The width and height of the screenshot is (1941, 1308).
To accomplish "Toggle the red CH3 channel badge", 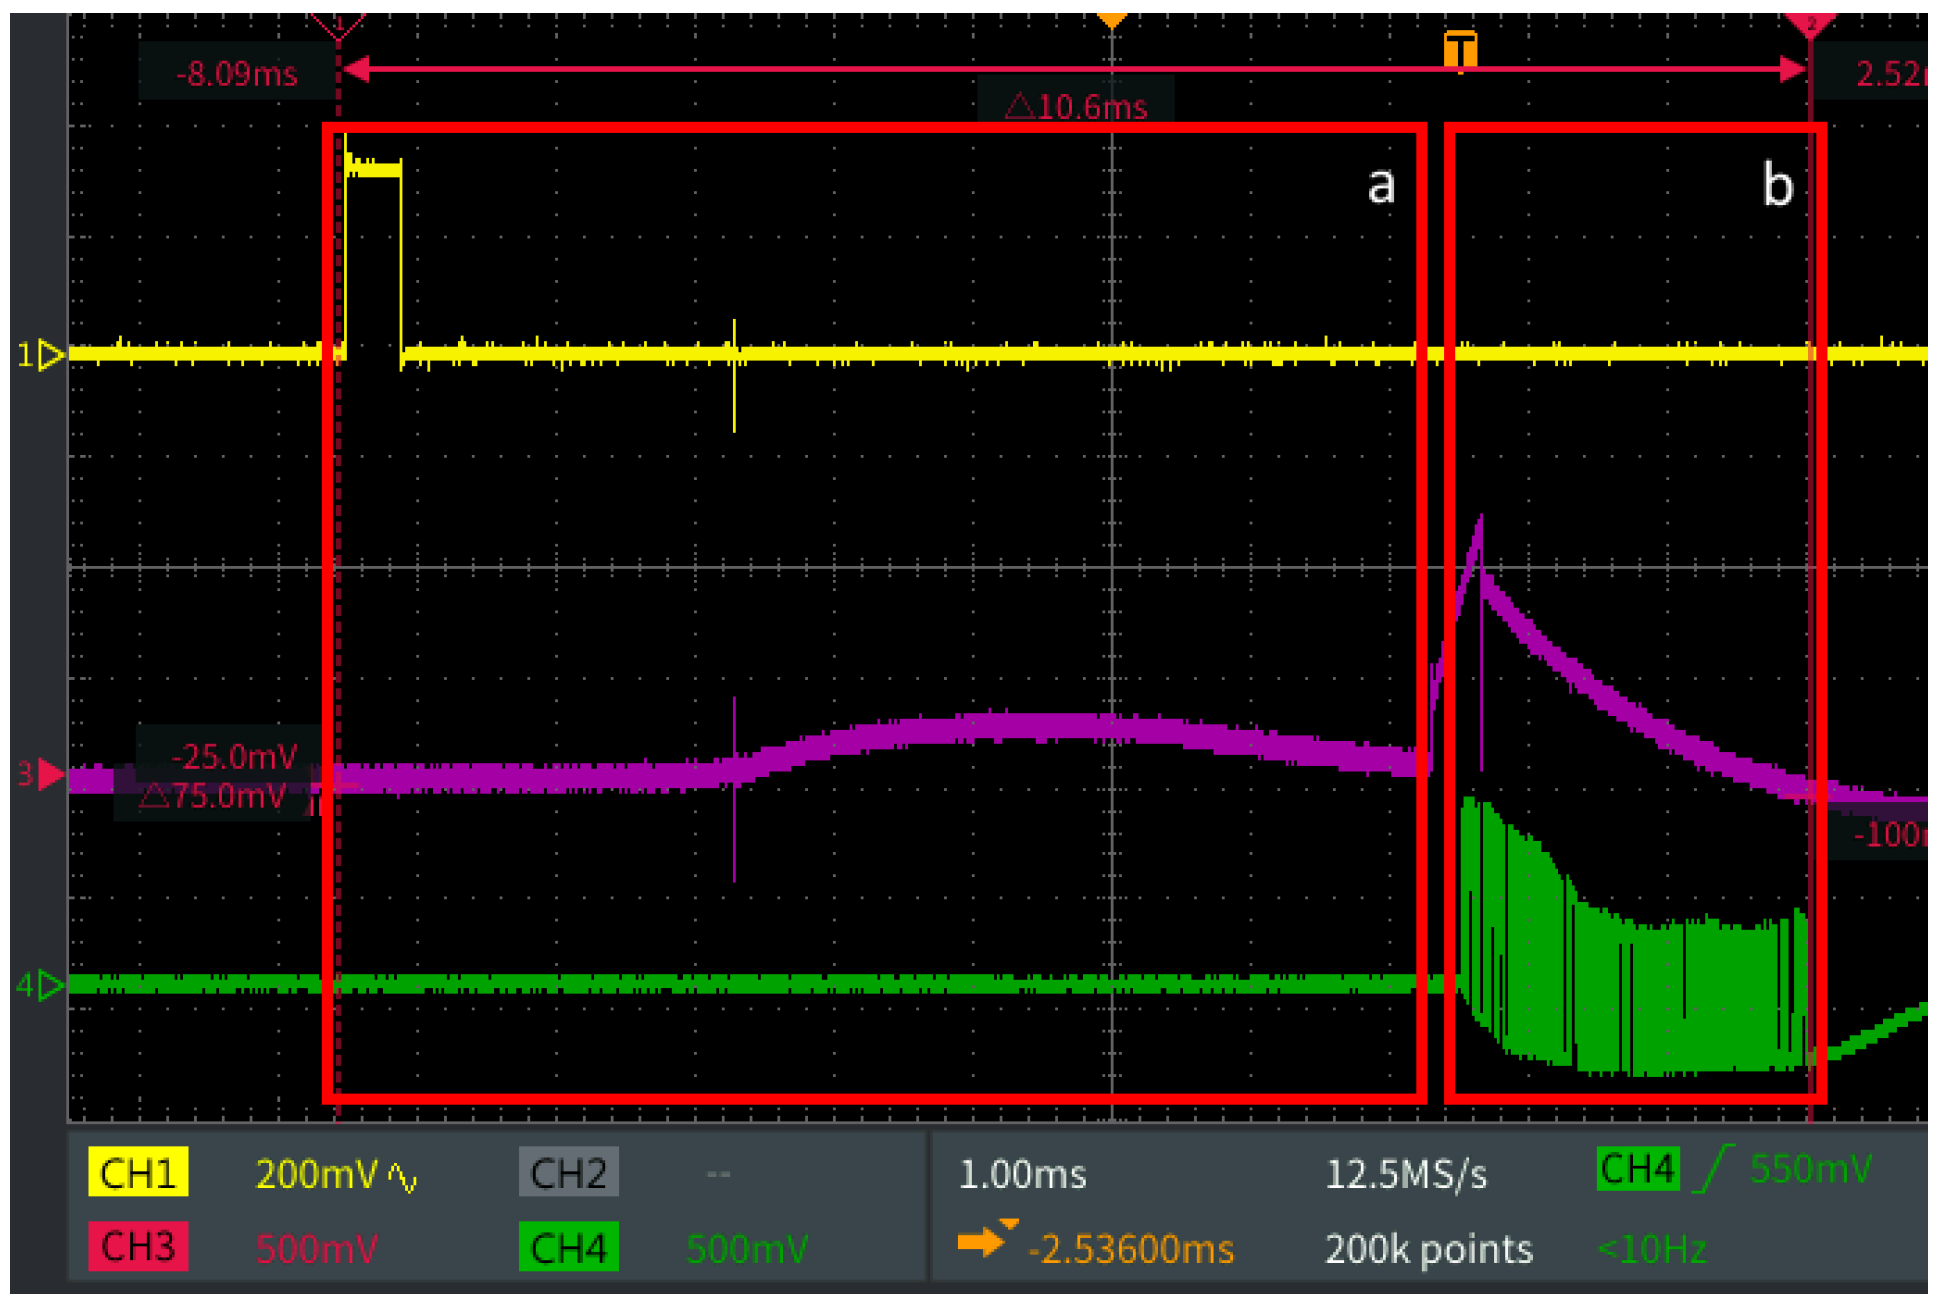I will point(138,1247).
